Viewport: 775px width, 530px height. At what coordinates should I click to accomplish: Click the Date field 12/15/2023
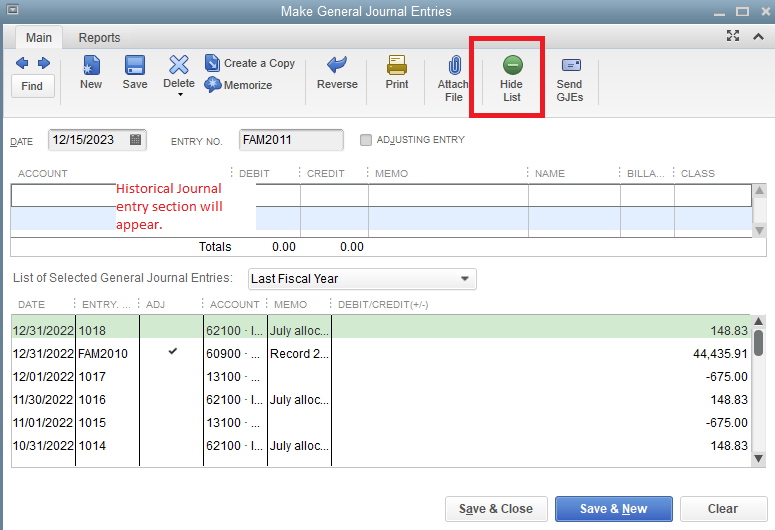coord(97,140)
